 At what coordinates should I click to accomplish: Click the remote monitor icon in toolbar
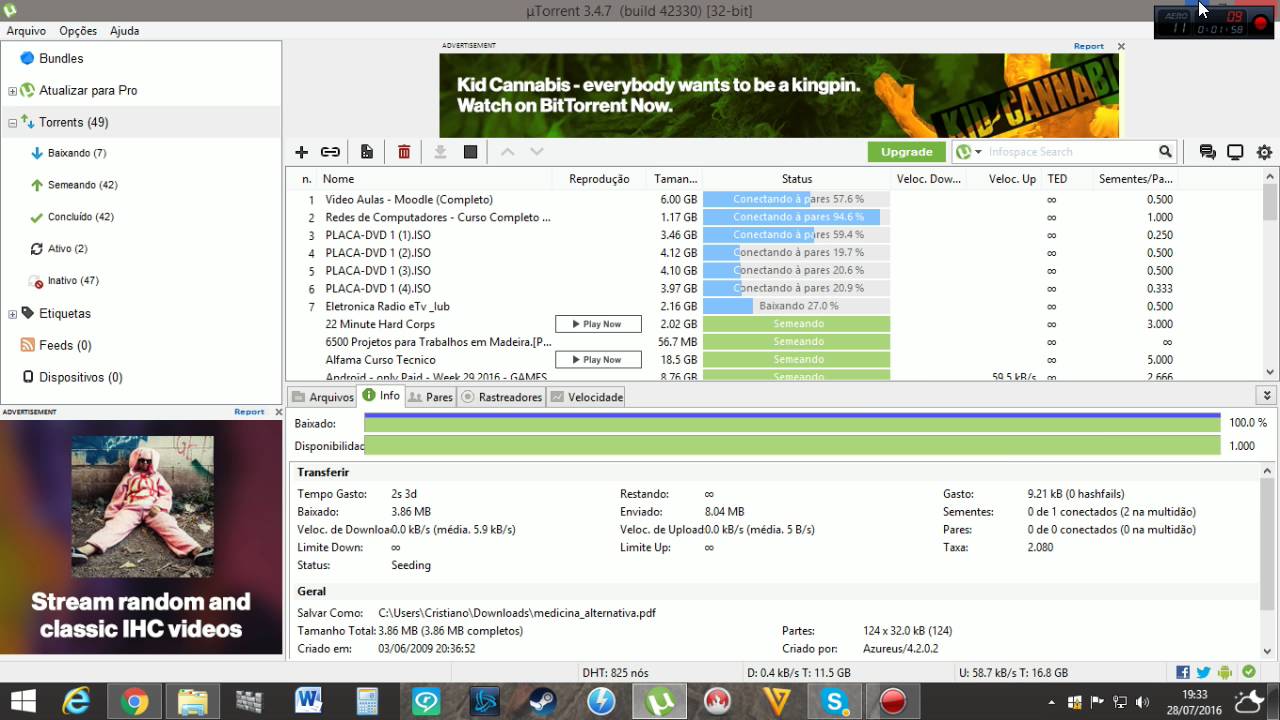pyautogui.click(x=1235, y=152)
